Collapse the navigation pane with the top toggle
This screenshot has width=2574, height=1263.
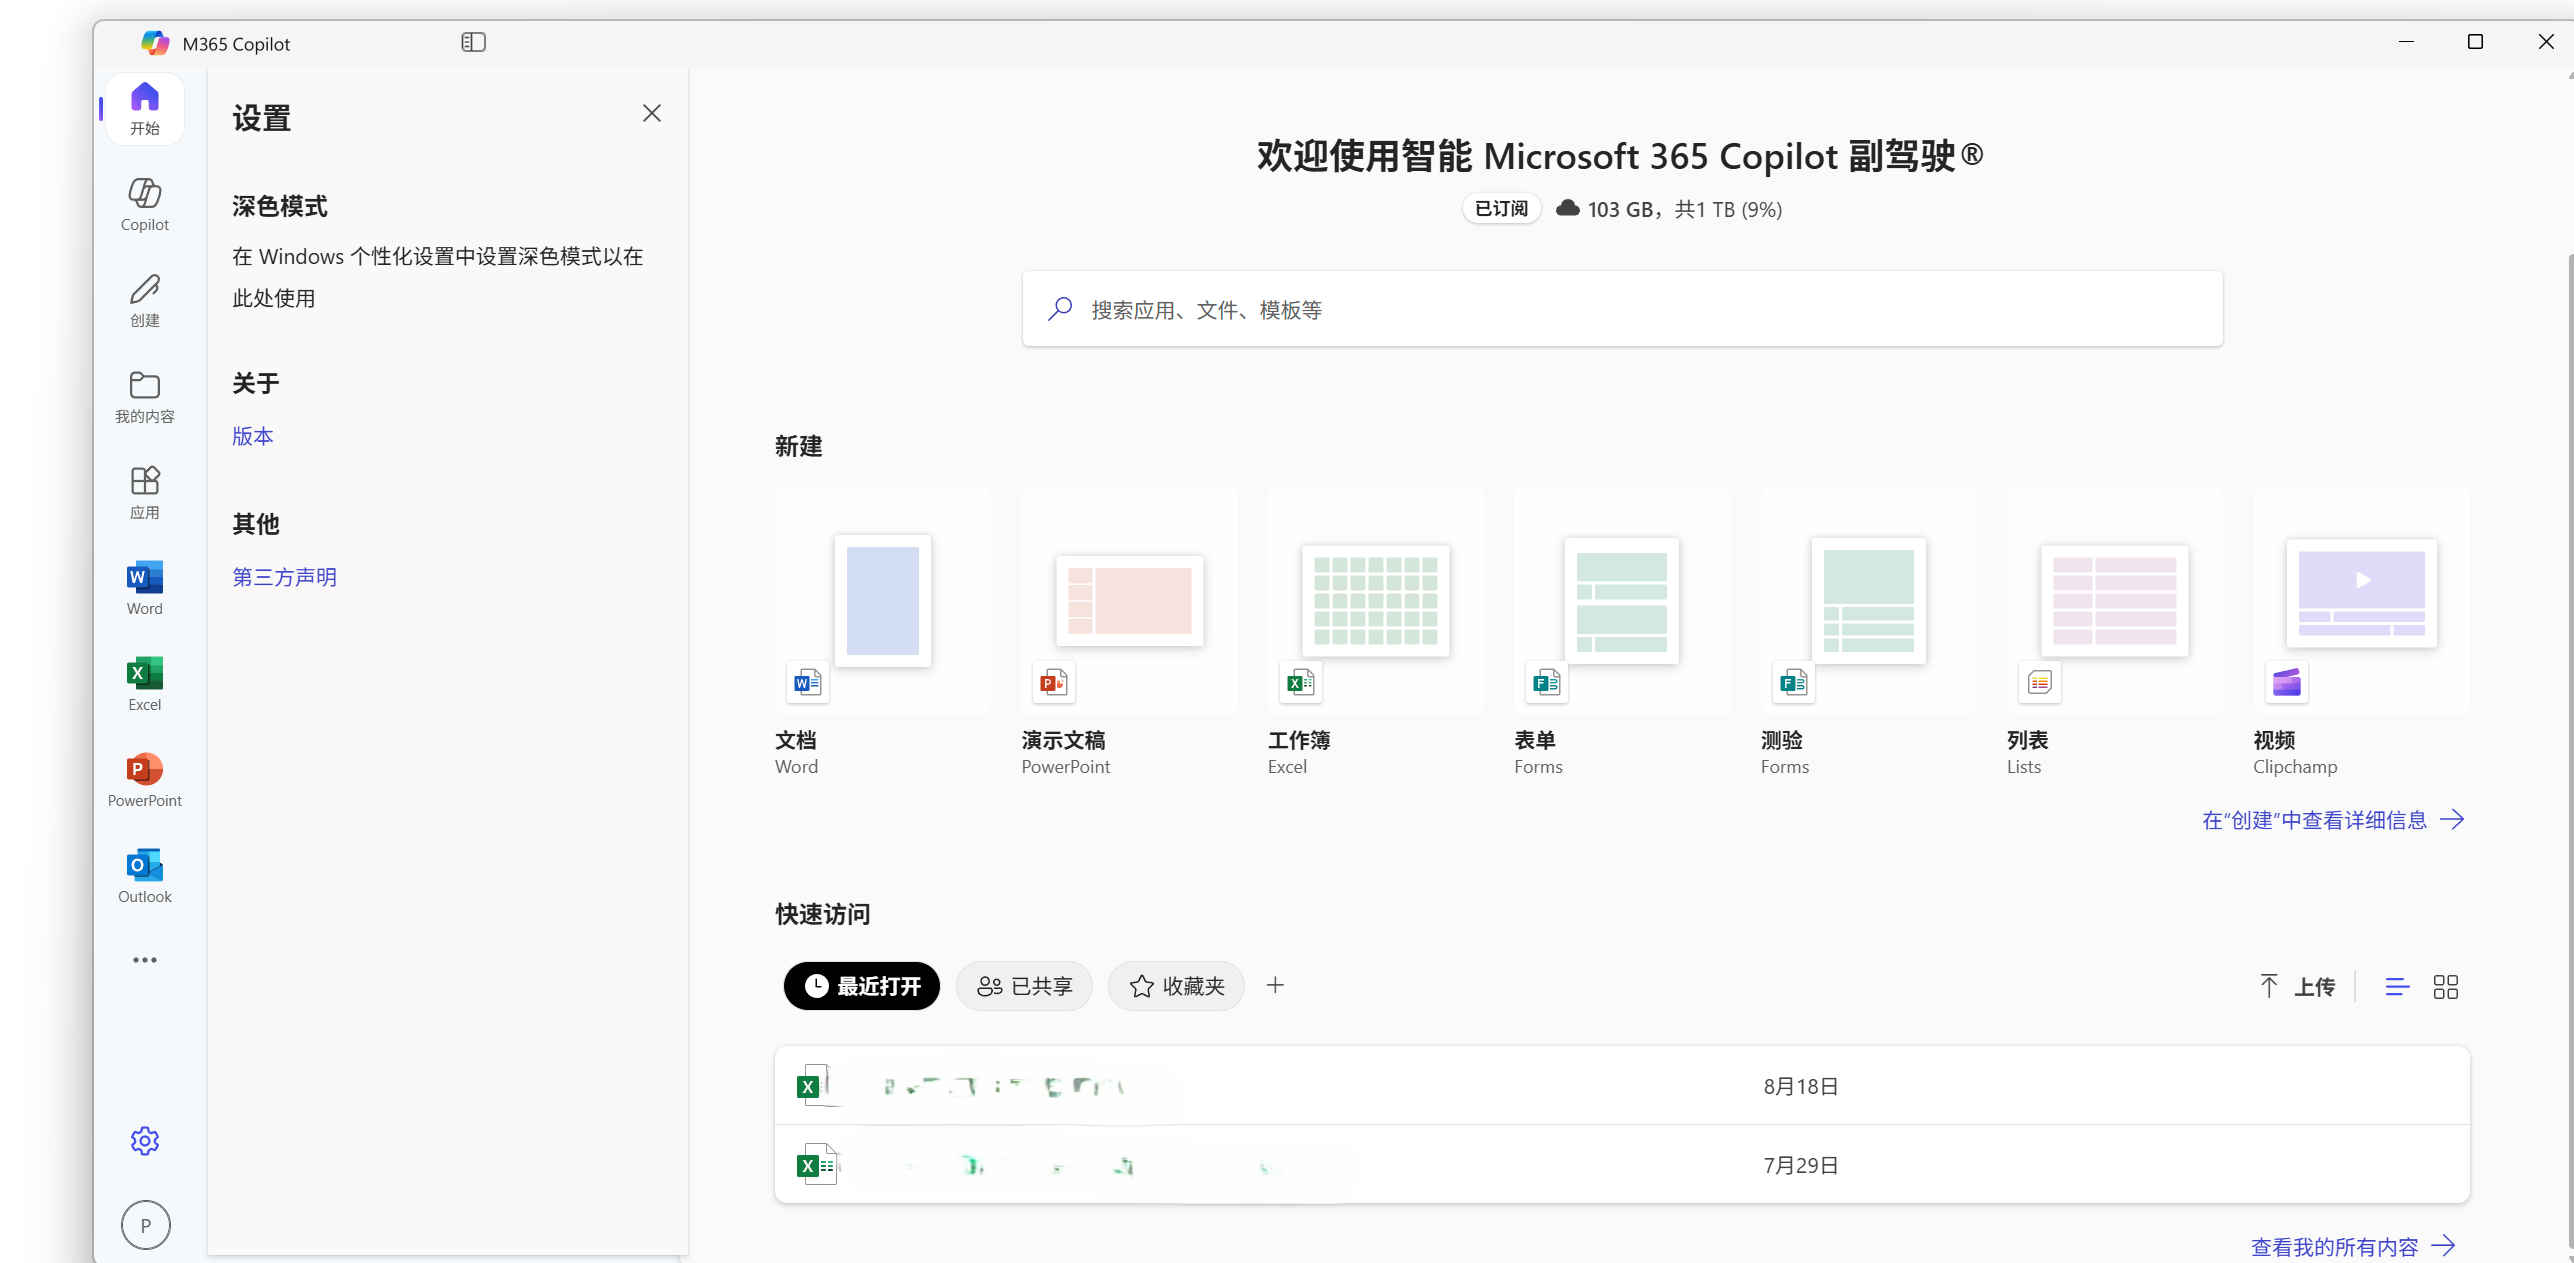click(x=473, y=42)
